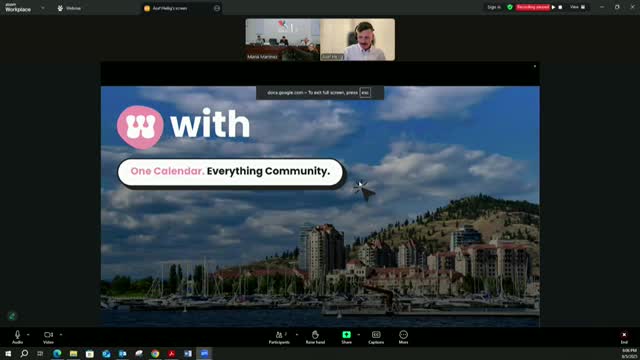This screenshot has height=360, width=640.
Task: Open the Participants panel
Action: tap(279, 337)
